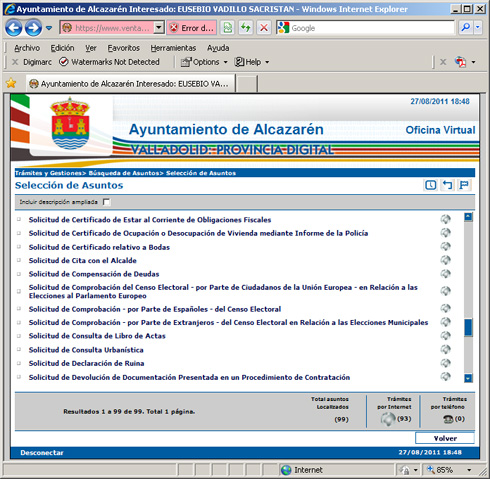Open the Archivo menu
490x479 pixels.
coord(27,48)
